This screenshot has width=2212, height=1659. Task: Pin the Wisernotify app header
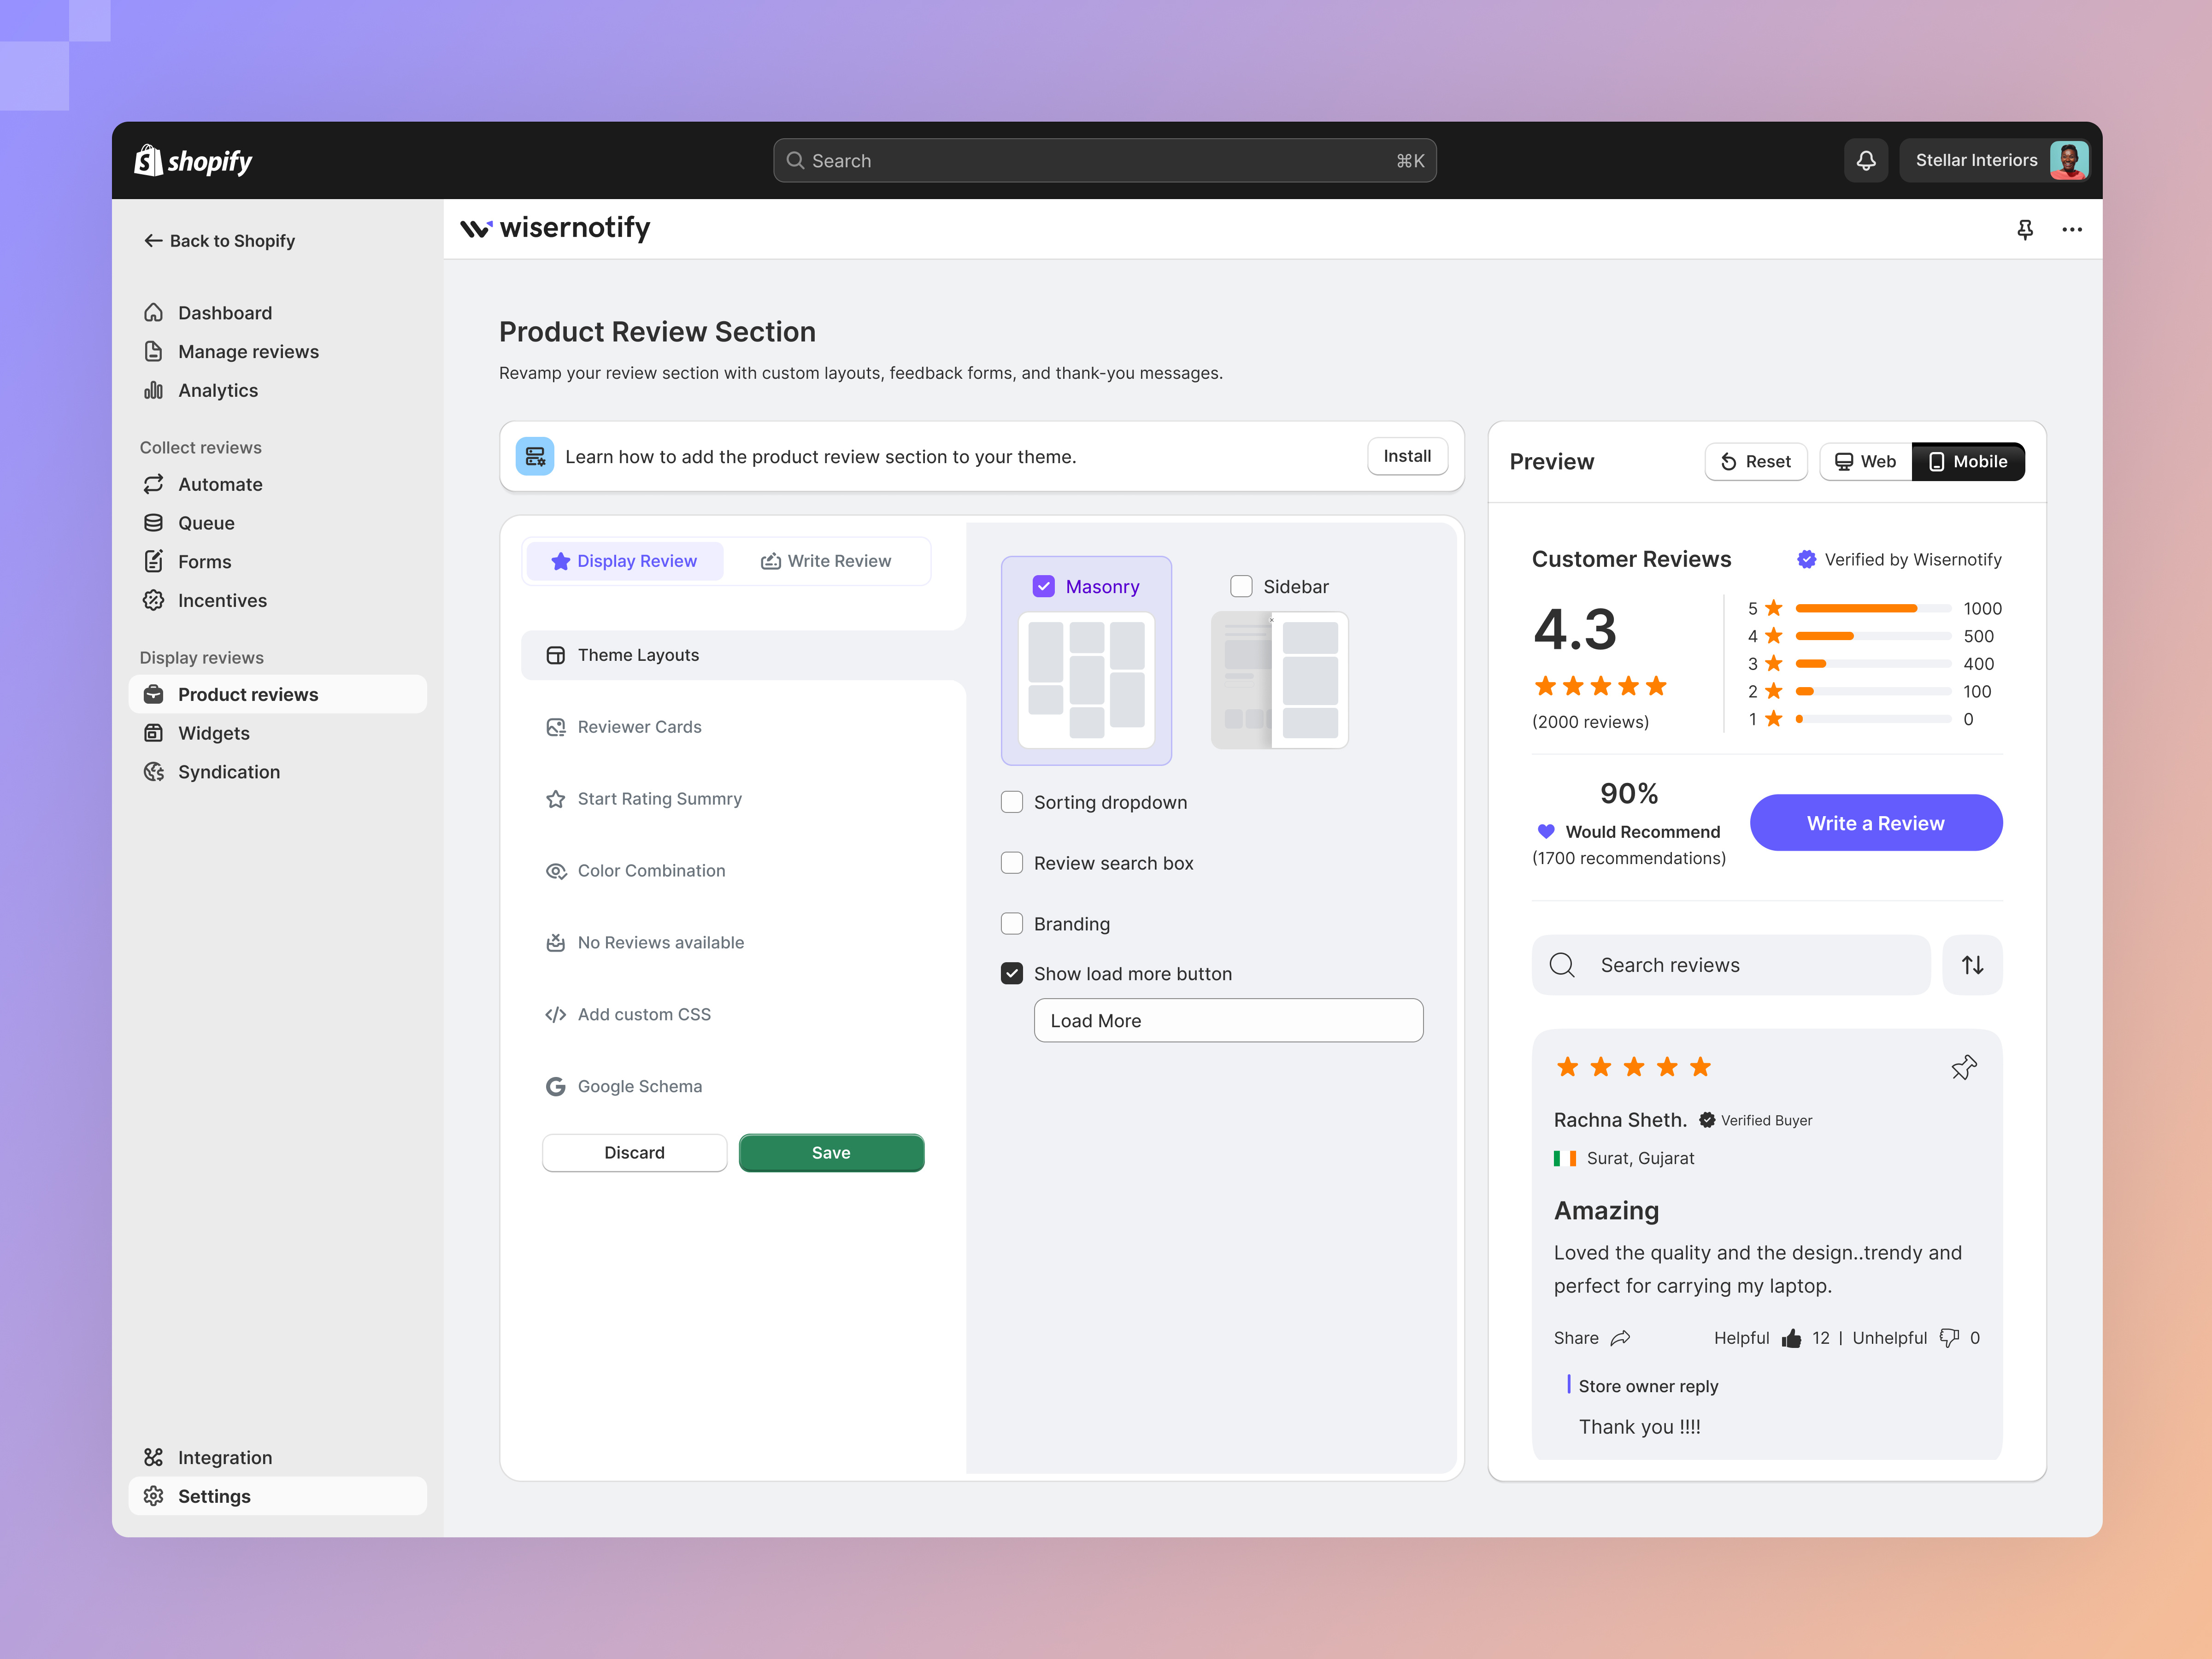tap(2025, 229)
